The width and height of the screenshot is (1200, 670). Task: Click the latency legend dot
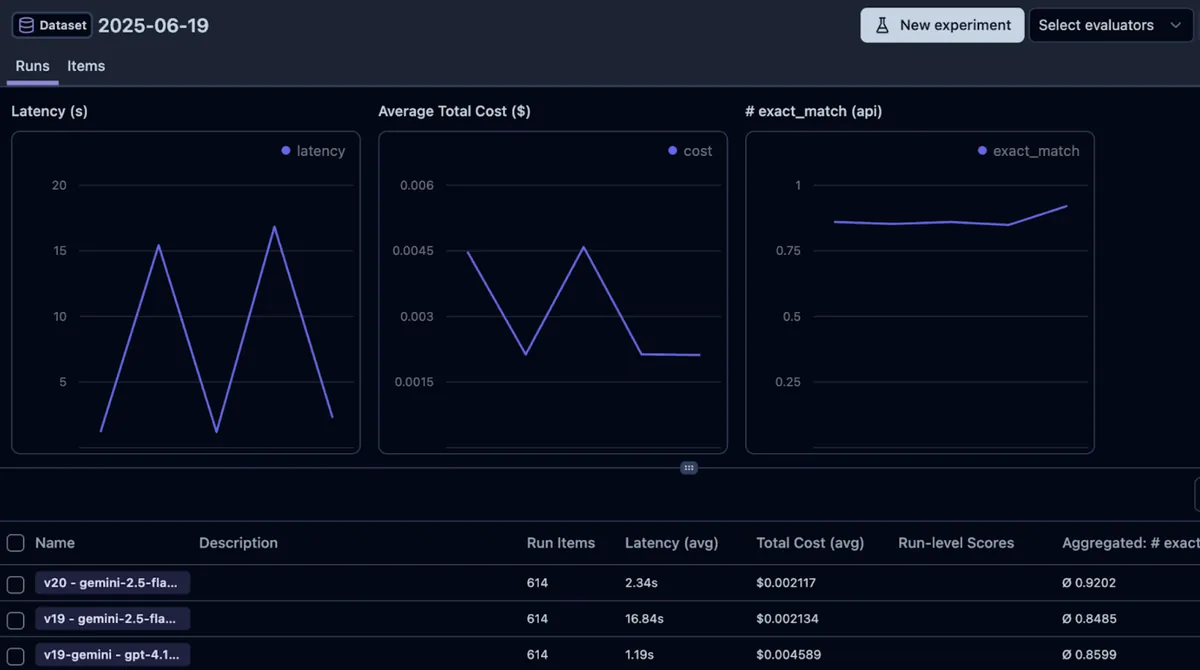coord(286,151)
